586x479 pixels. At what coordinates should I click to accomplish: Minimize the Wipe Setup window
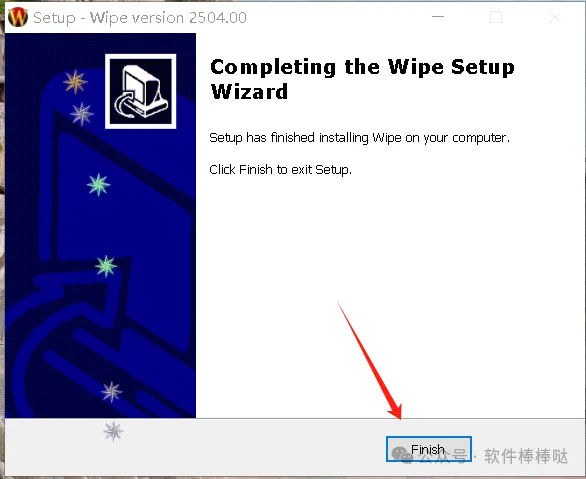(438, 17)
